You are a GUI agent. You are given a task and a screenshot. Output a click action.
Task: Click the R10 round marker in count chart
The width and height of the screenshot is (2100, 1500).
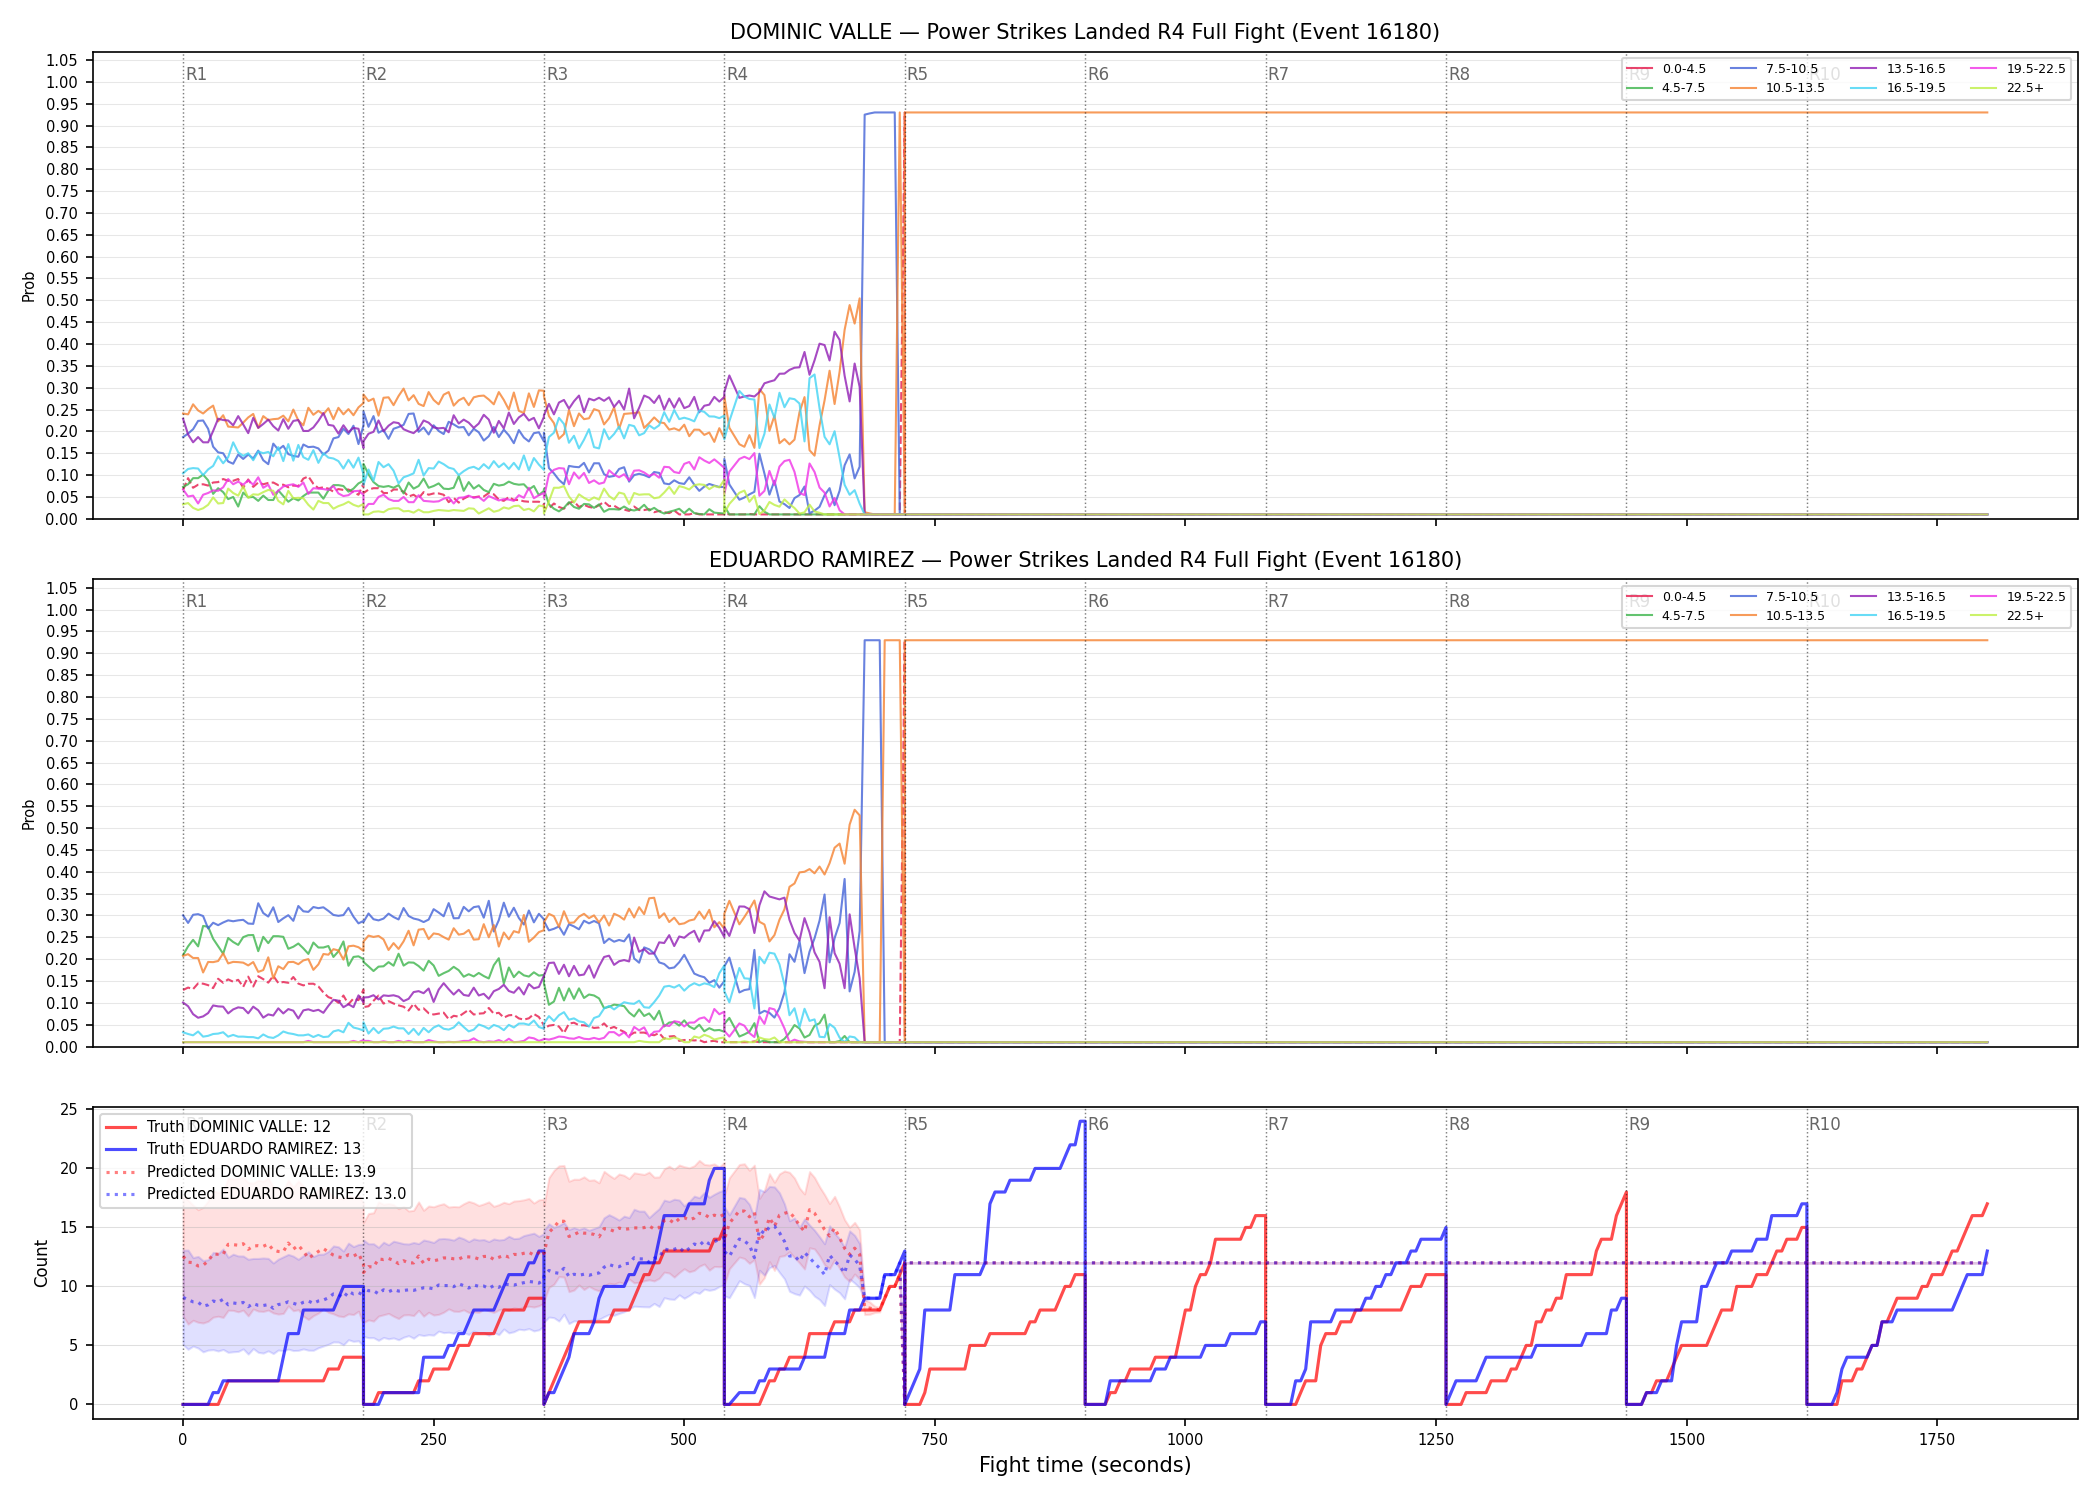click(x=1824, y=1124)
